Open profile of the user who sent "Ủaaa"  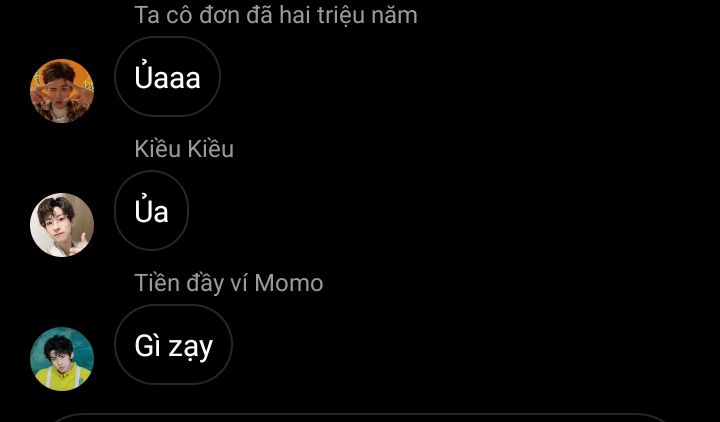tap(62, 91)
